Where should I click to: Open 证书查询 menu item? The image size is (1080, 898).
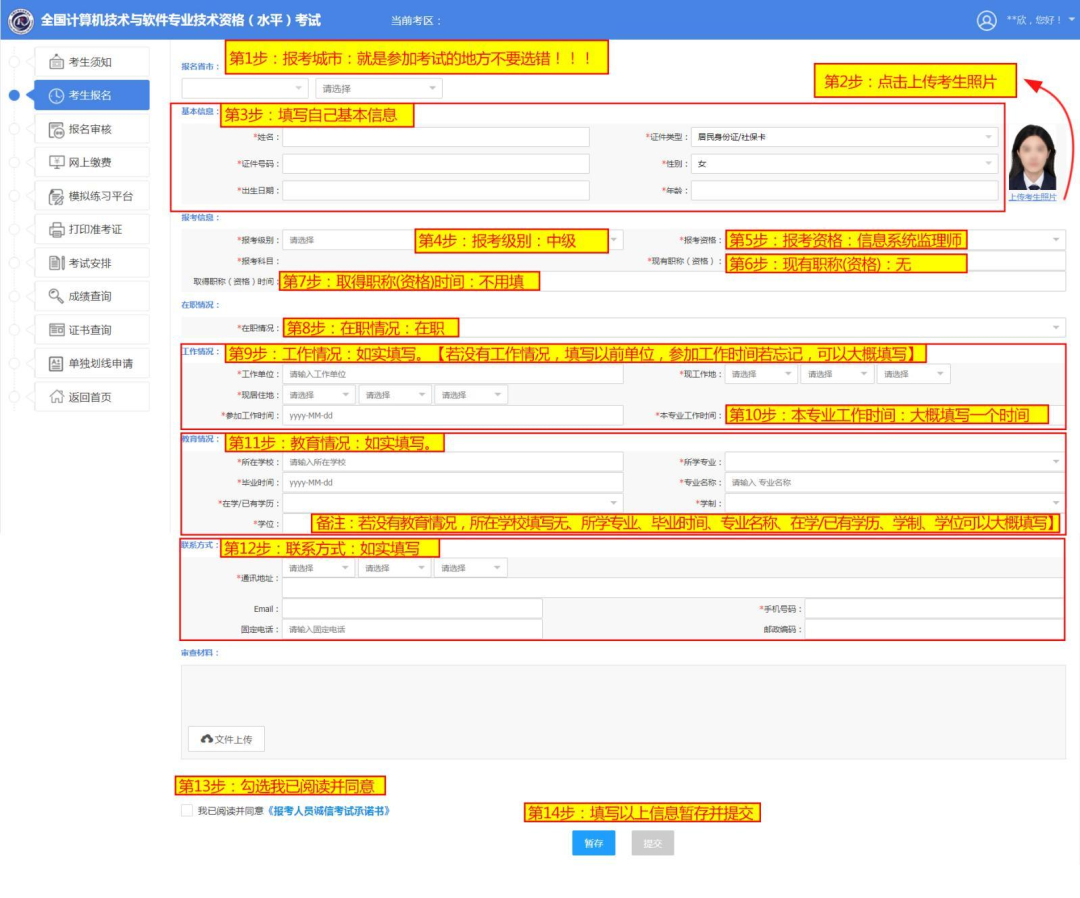coord(92,330)
